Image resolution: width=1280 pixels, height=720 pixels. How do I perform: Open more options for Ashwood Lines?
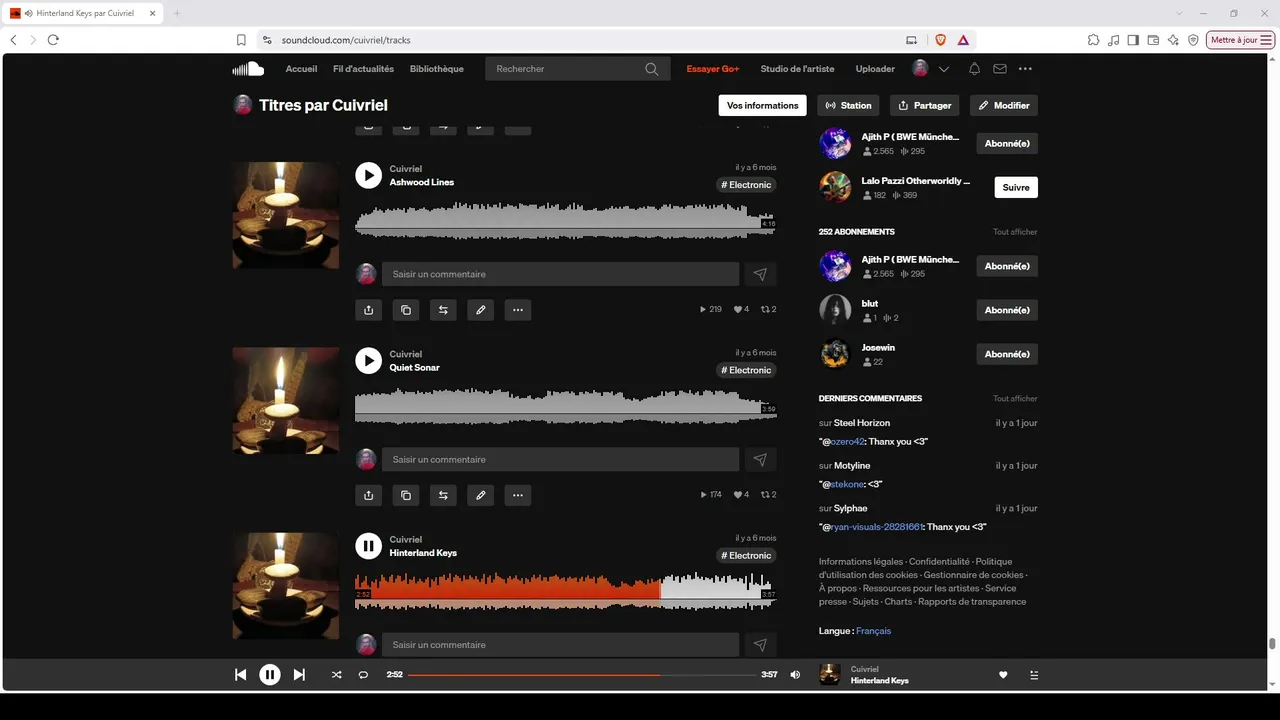point(518,310)
